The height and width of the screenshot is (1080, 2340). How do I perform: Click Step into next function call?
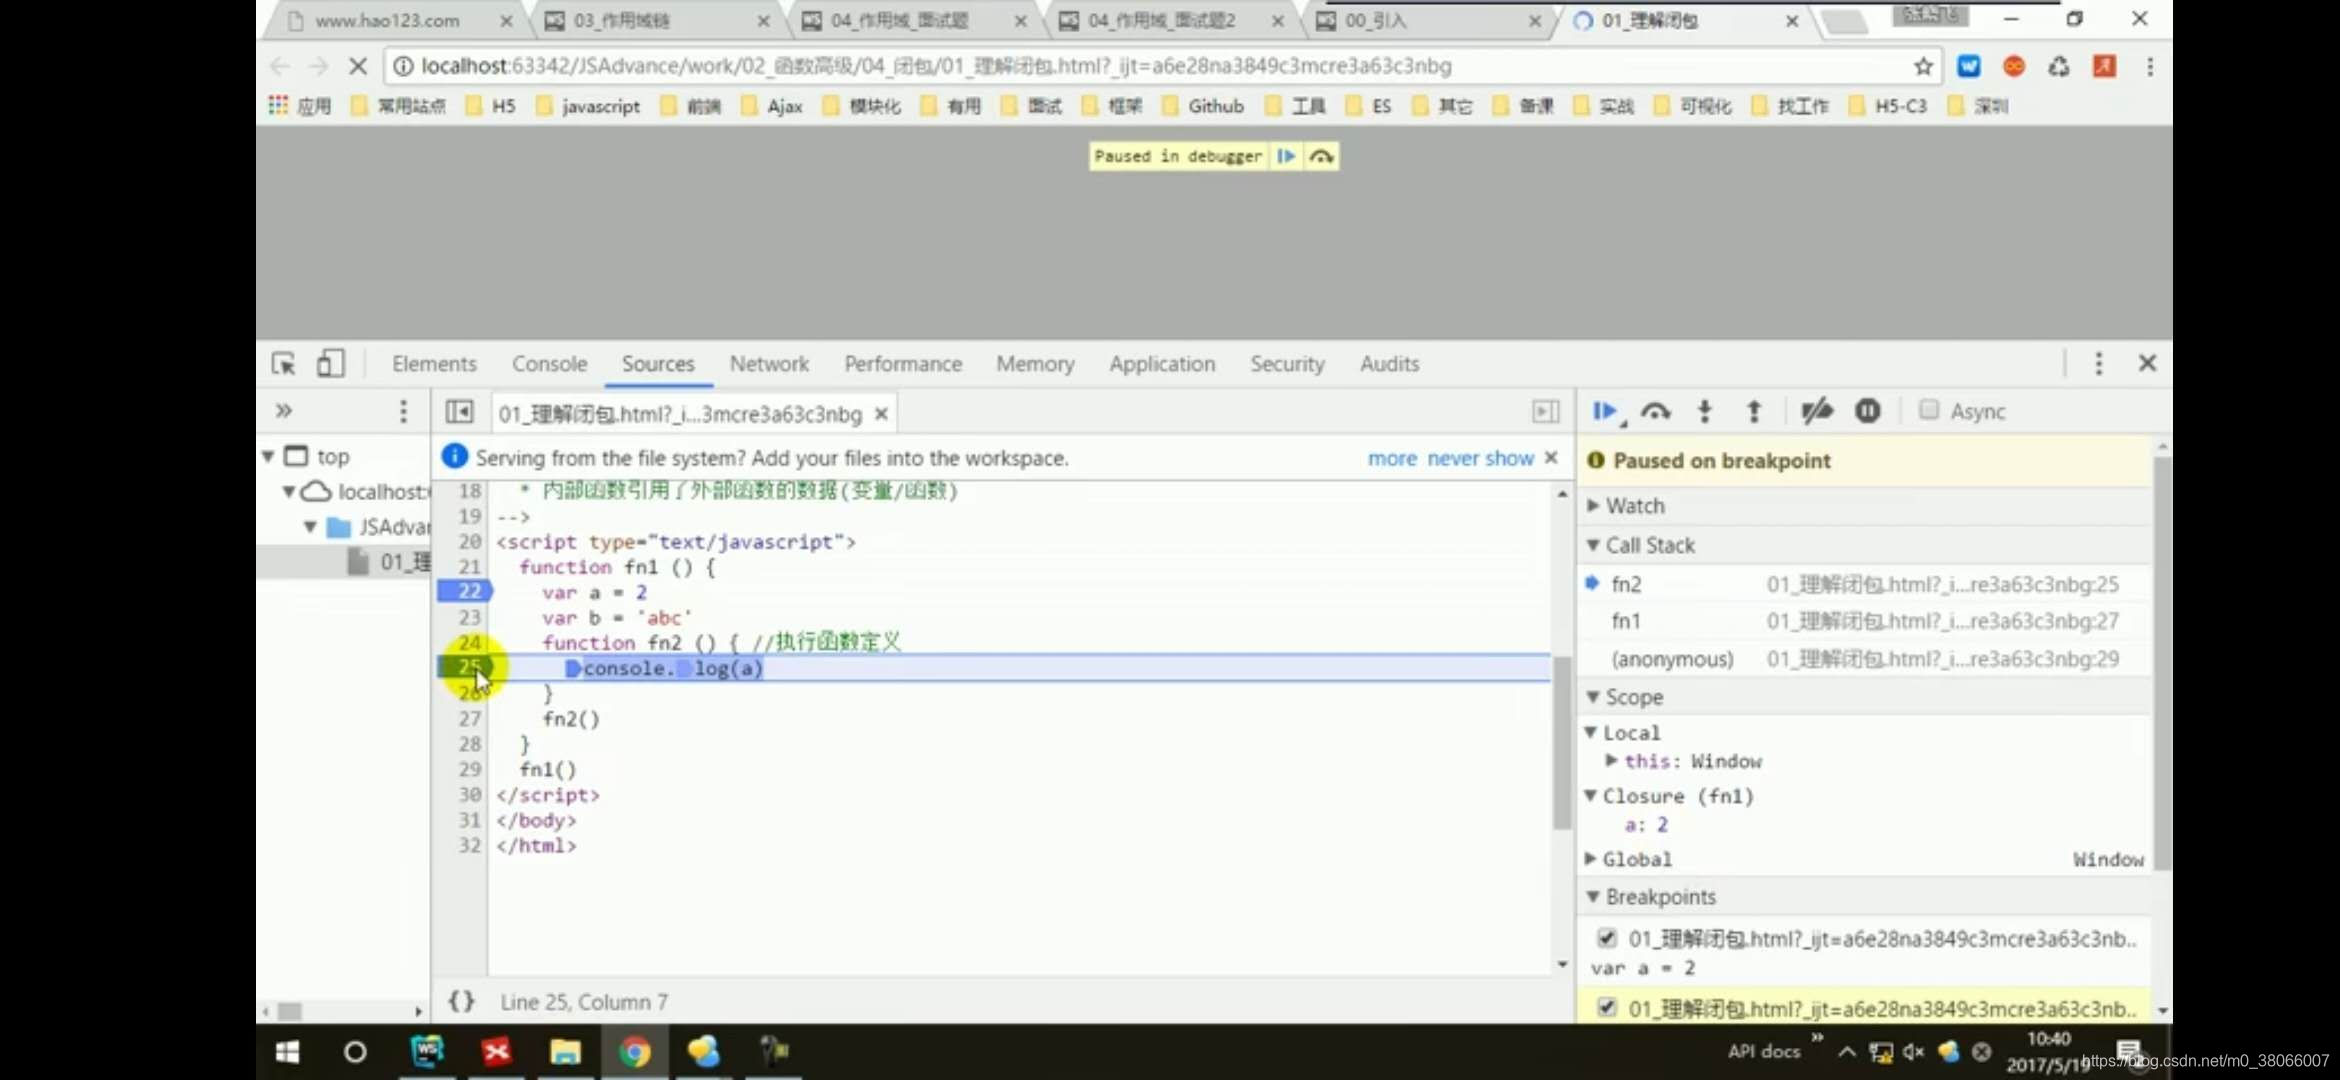1705,411
